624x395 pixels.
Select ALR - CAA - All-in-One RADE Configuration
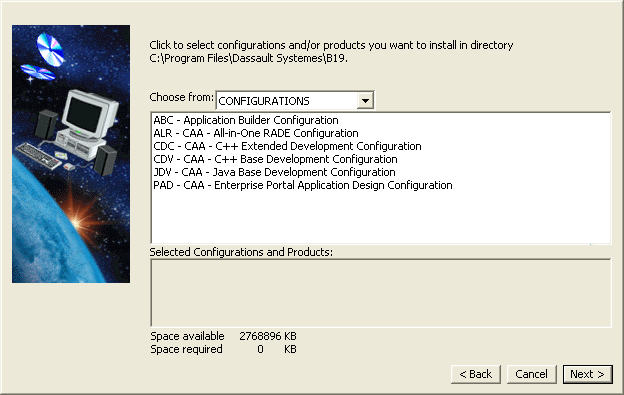coord(256,133)
